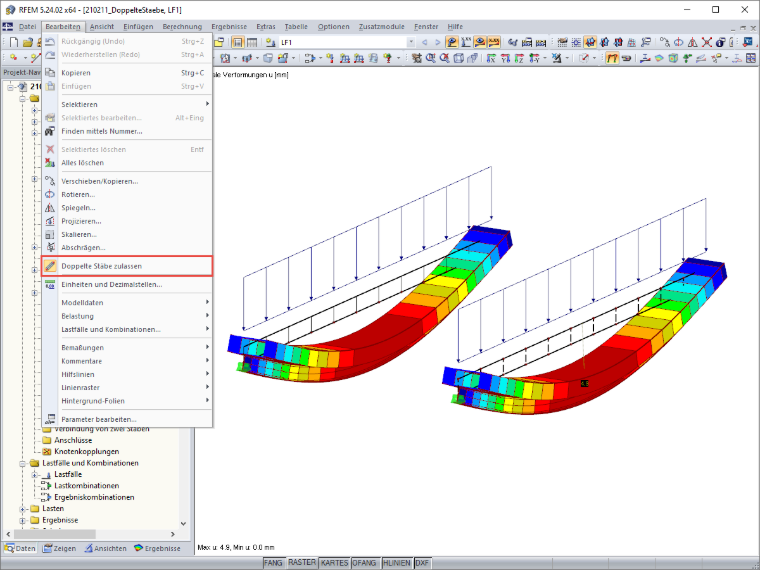The width and height of the screenshot is (760, 570).
Task: Switch to the Zeigen navigator tab
Action: 59,548
